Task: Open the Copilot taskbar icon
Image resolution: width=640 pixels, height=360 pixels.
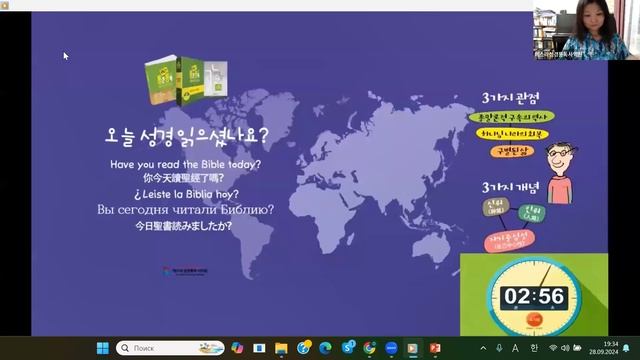Action: (237, 348)
